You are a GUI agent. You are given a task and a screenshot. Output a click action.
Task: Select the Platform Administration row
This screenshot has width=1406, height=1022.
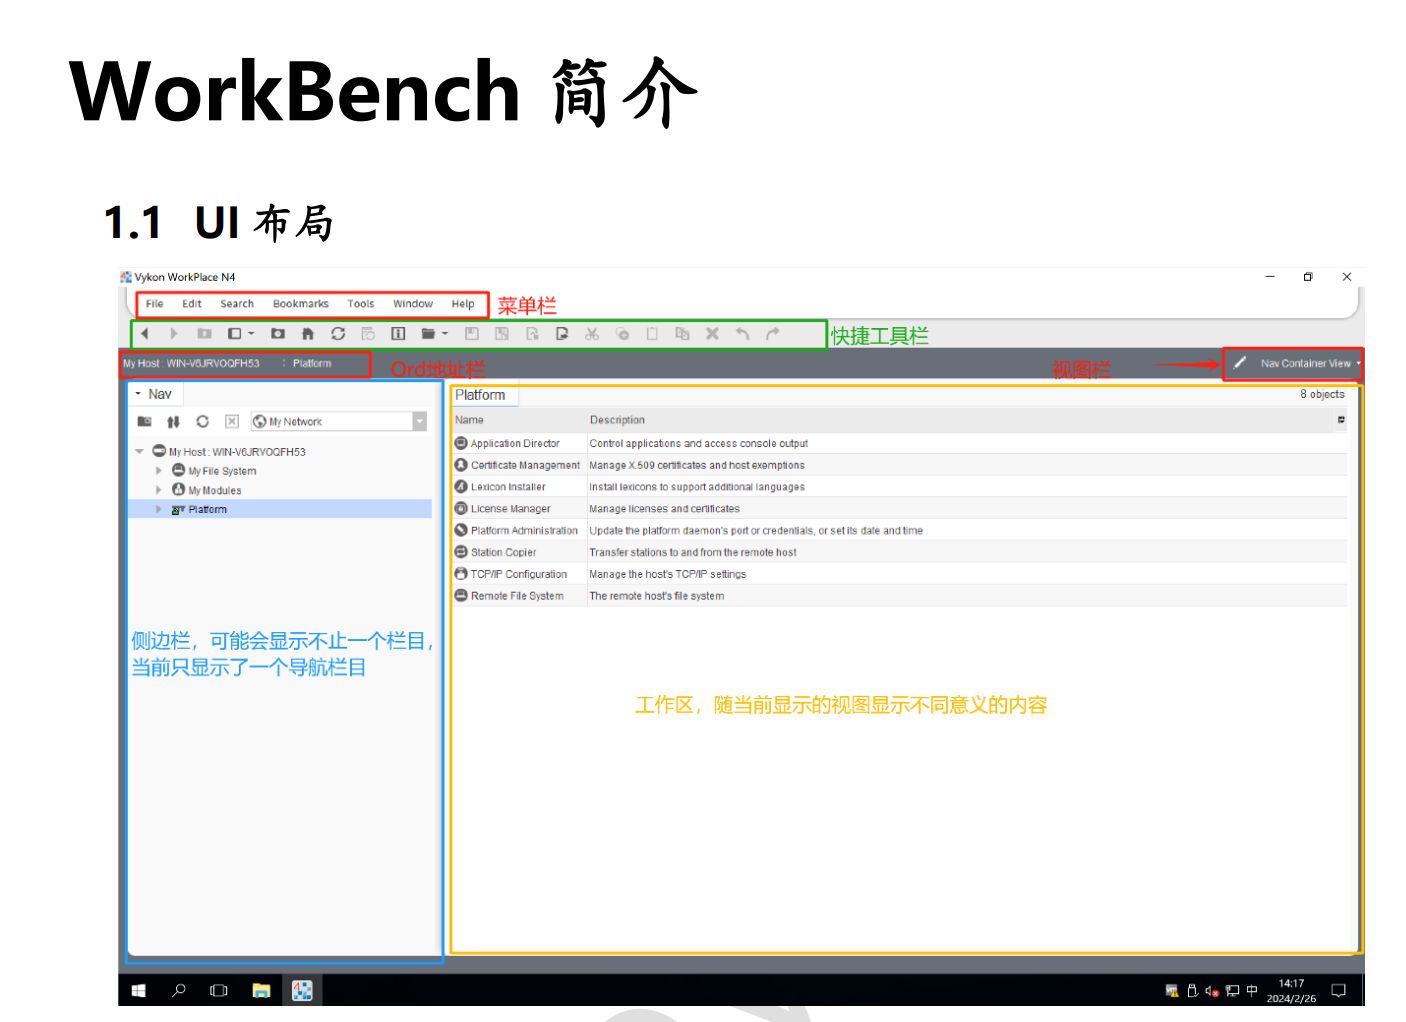900,531
